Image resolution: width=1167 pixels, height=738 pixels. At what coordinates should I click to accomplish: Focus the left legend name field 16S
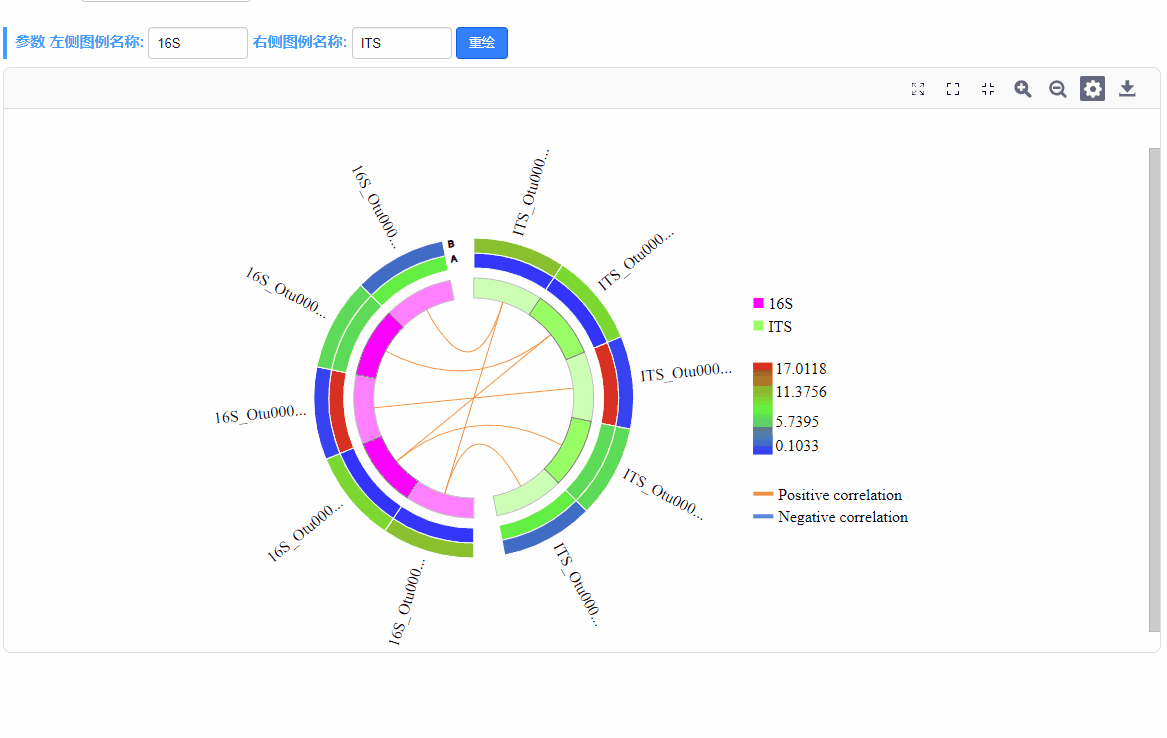pos(198,42)
